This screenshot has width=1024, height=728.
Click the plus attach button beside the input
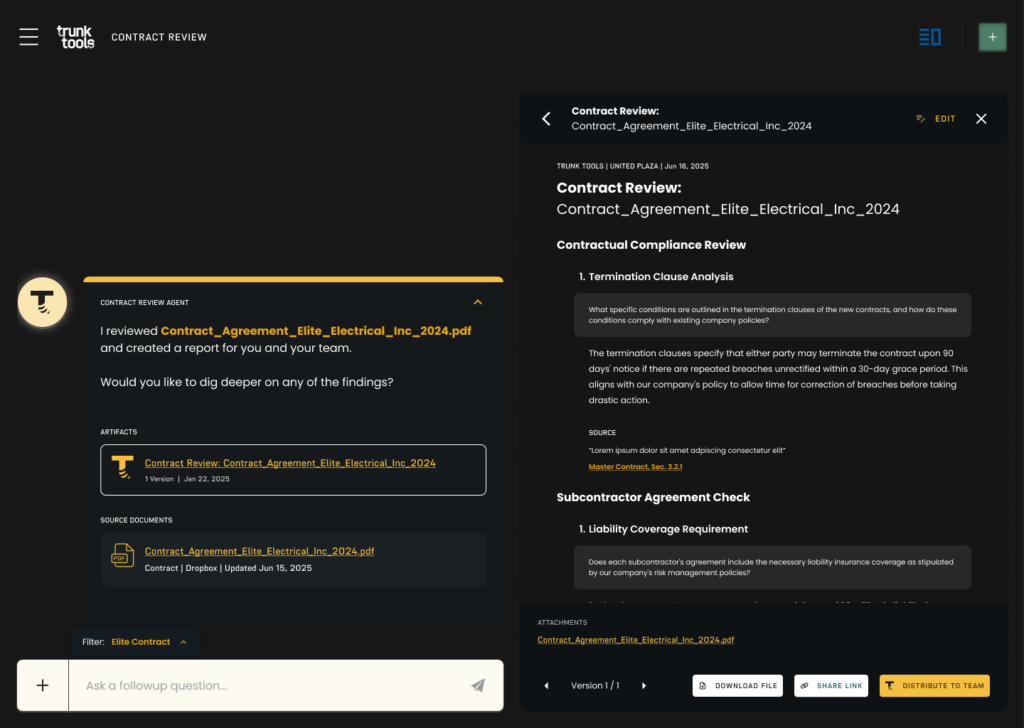42,685
